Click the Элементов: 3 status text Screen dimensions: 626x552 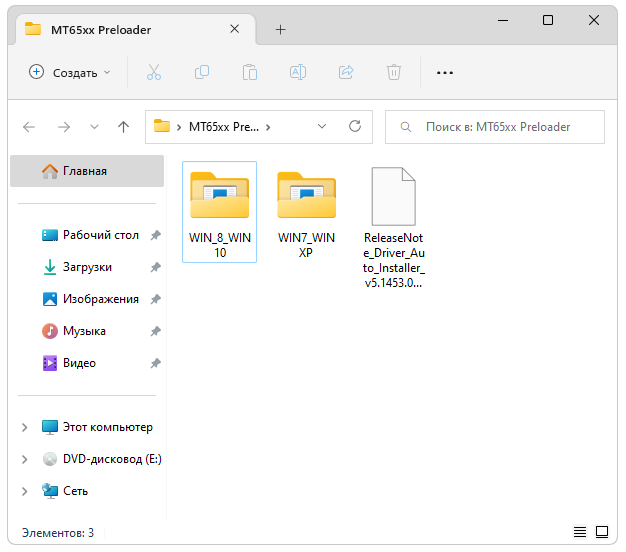[x=58, y=532]
